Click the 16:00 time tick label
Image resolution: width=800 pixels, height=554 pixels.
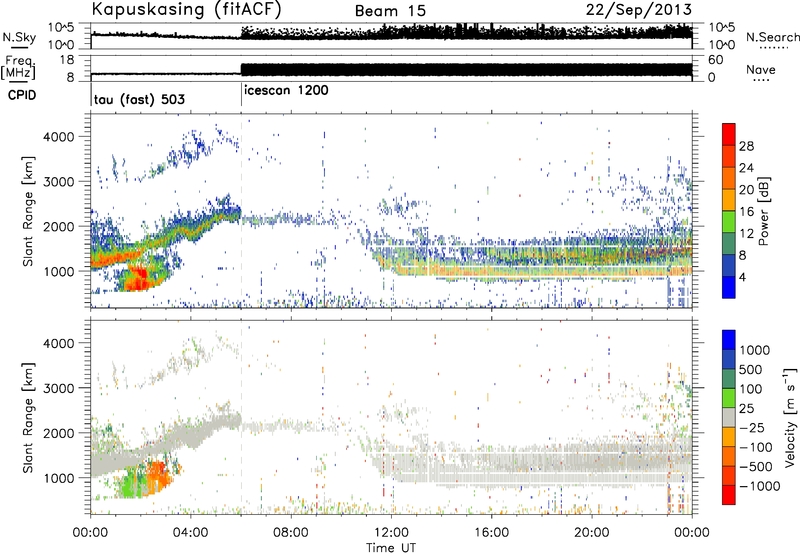pyautogui.click(x=491, y=533)
